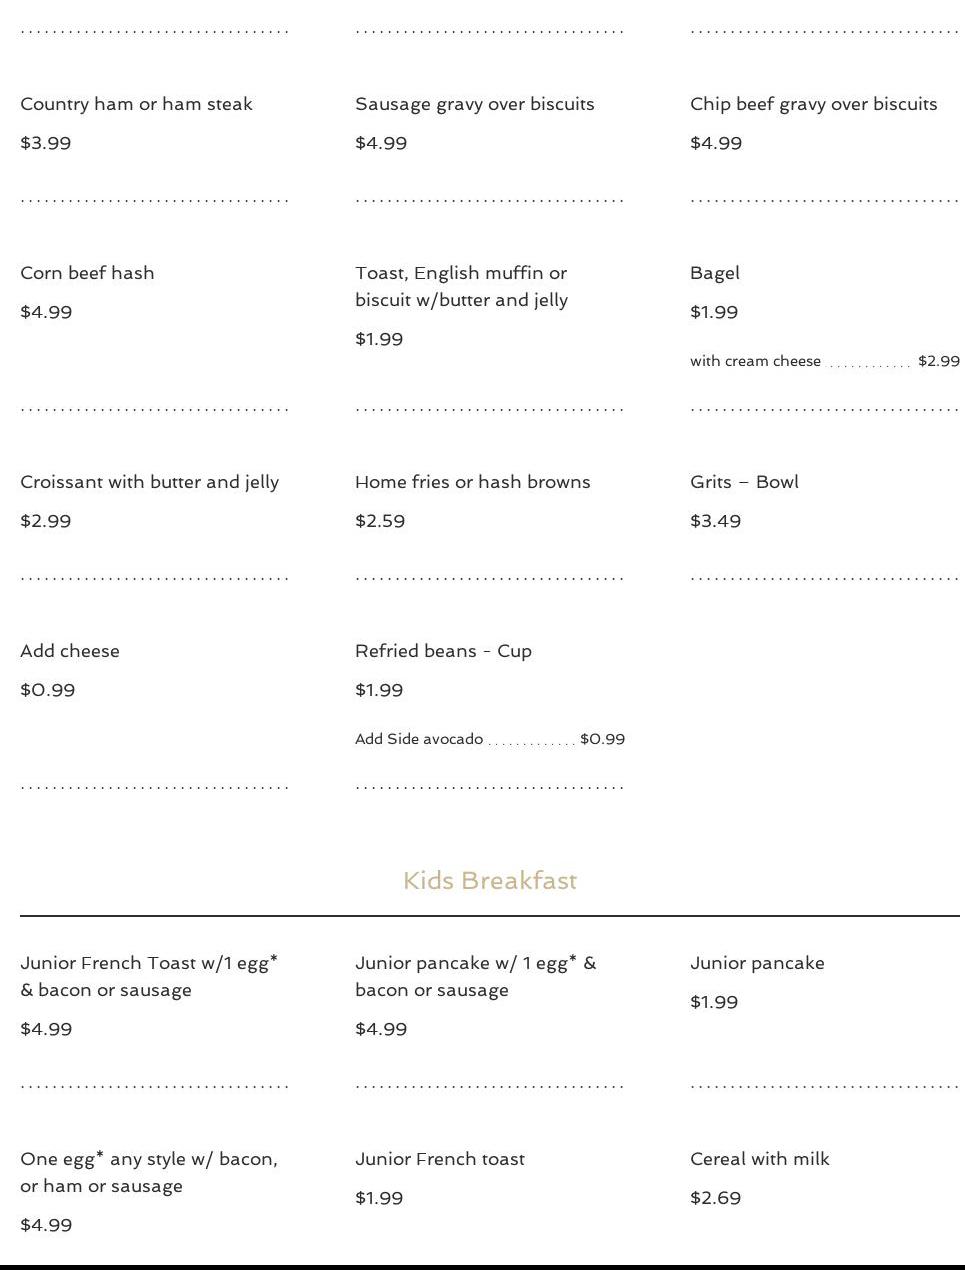Viewport: 965px width, 1270px height.
Task: Click Sausage gravy over biscuits item
Action: pyautogui.click(x=474, y=104)
